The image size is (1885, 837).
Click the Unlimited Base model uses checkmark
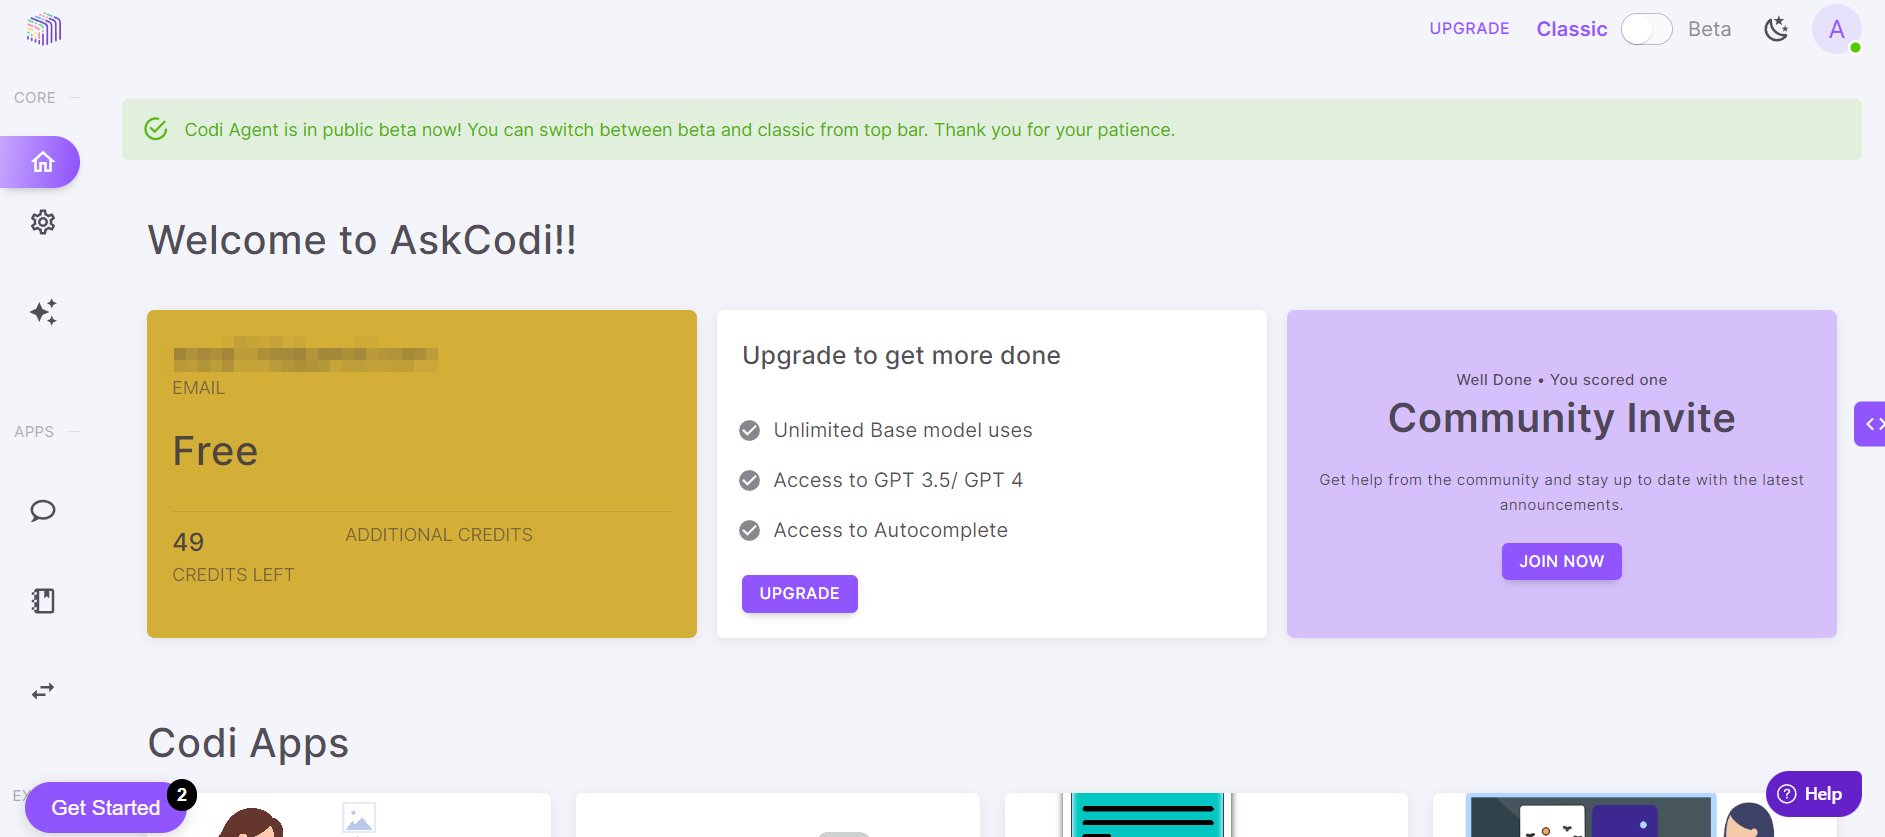pyautogui.click(x=749, y=431)
